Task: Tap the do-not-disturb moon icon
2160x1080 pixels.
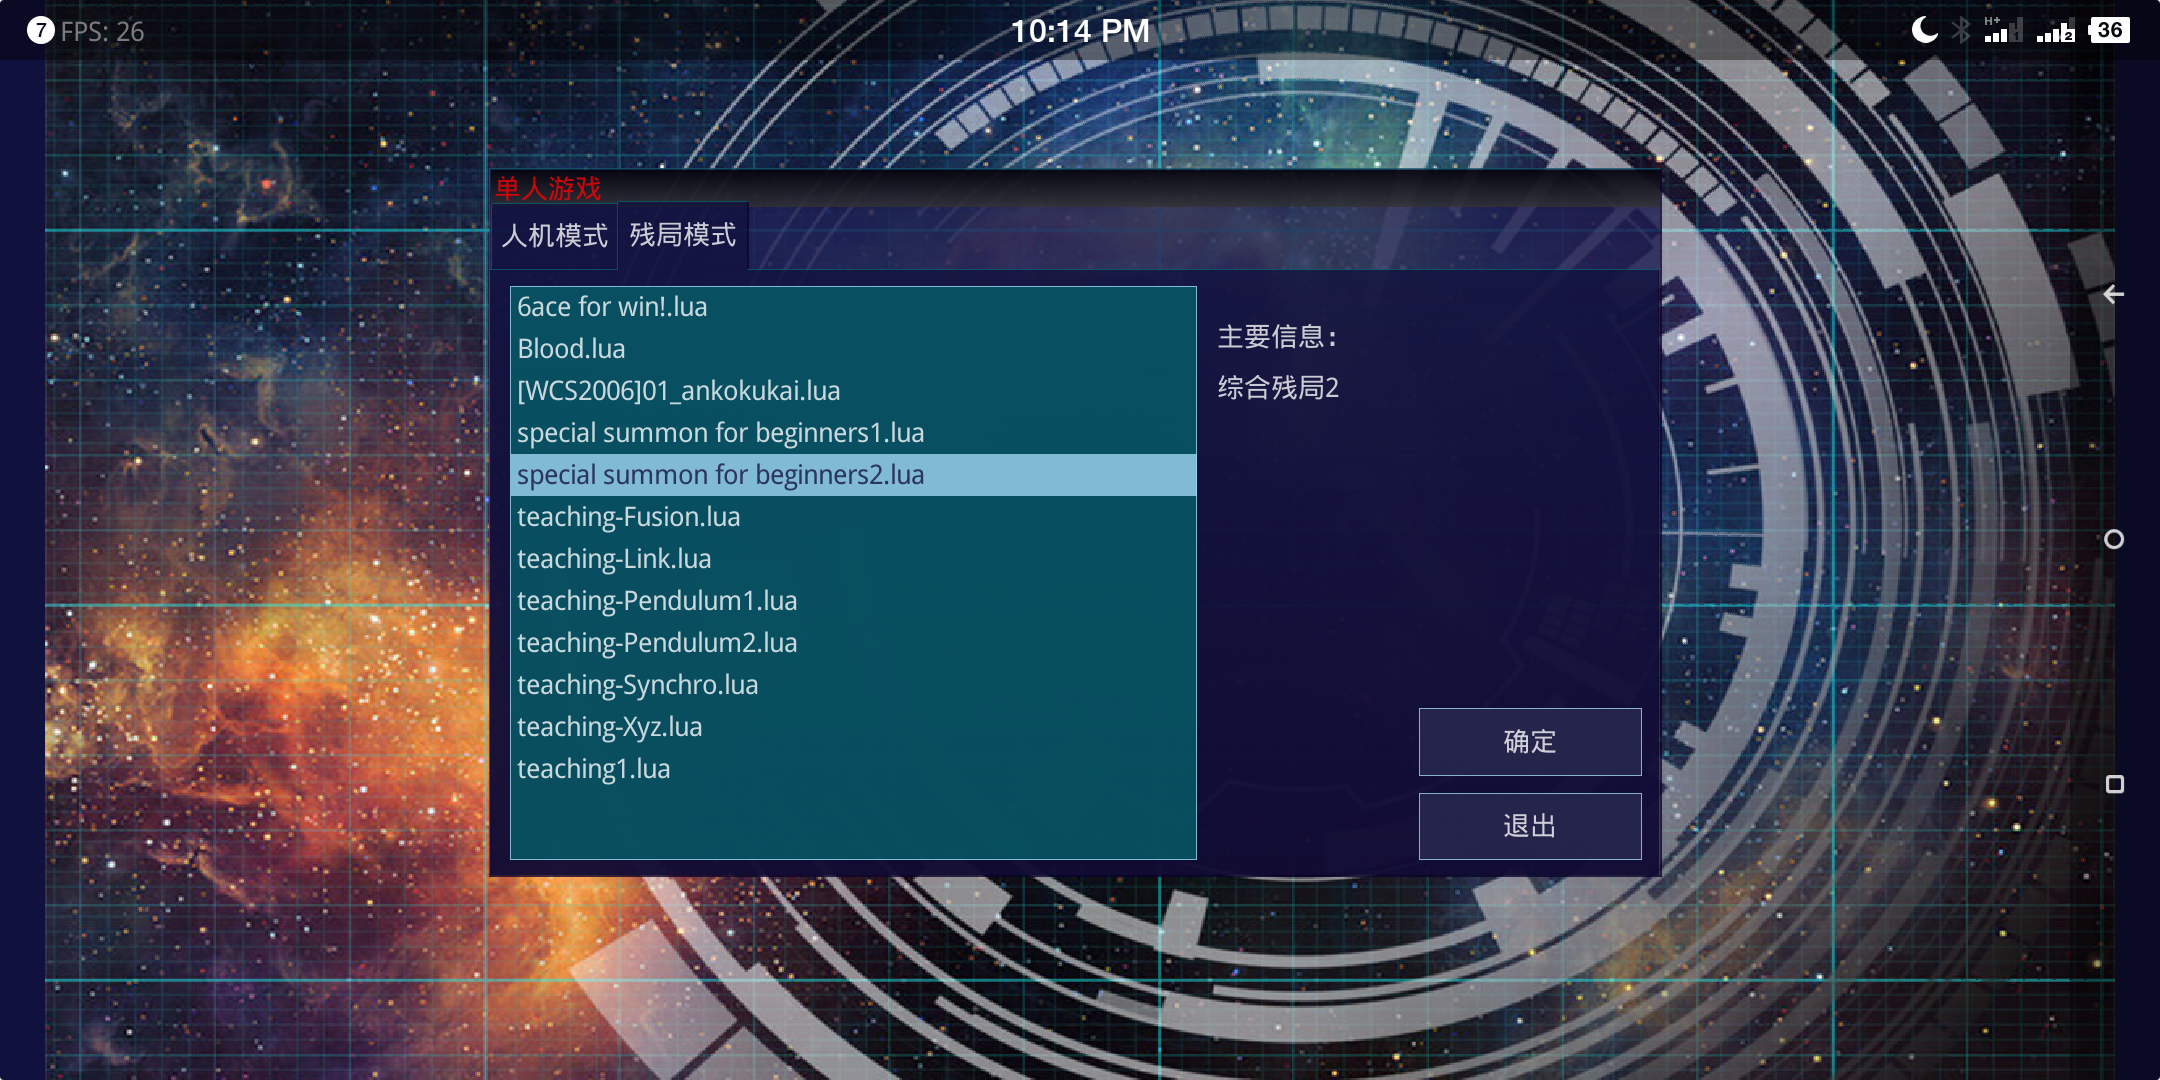Action: pyautogui.click(x=1924, y=30)
